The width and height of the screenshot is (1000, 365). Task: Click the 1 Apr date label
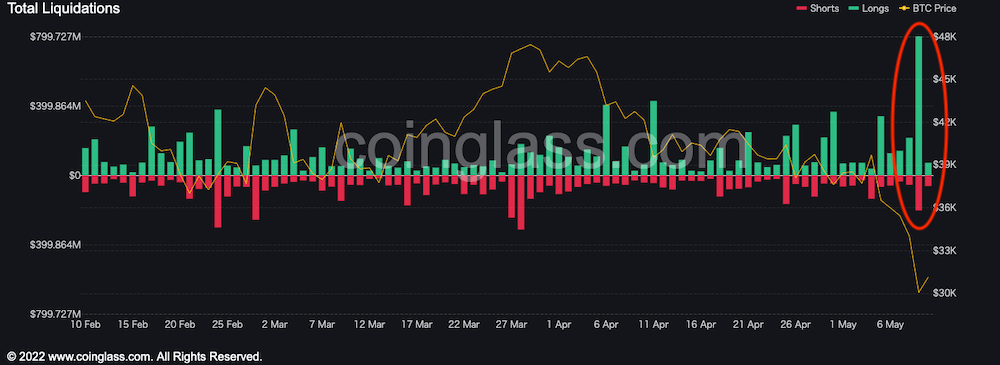click(x=558, y=325)
